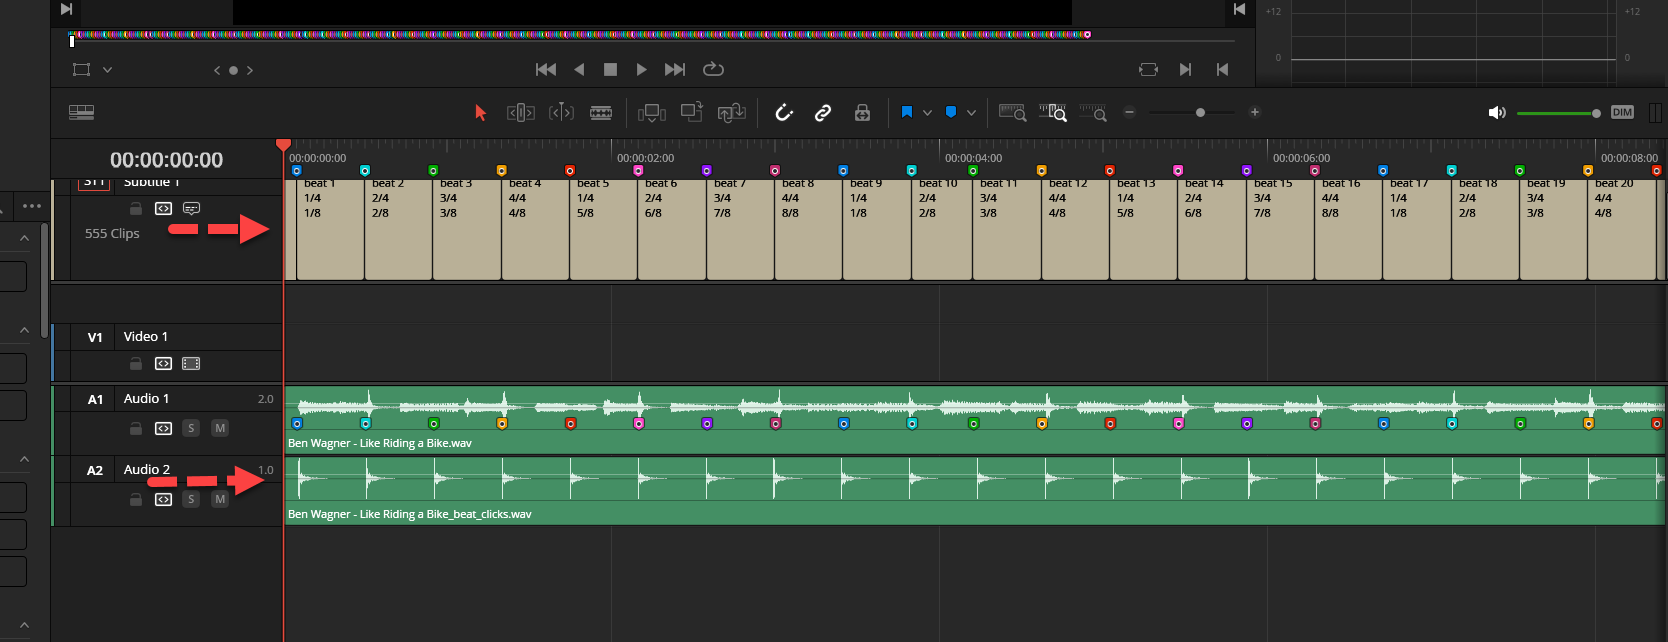The height and width of the screenshot is (642, 1668).
Task: Toggle Subtitle 1 track visibility icon
Action: 191,208
